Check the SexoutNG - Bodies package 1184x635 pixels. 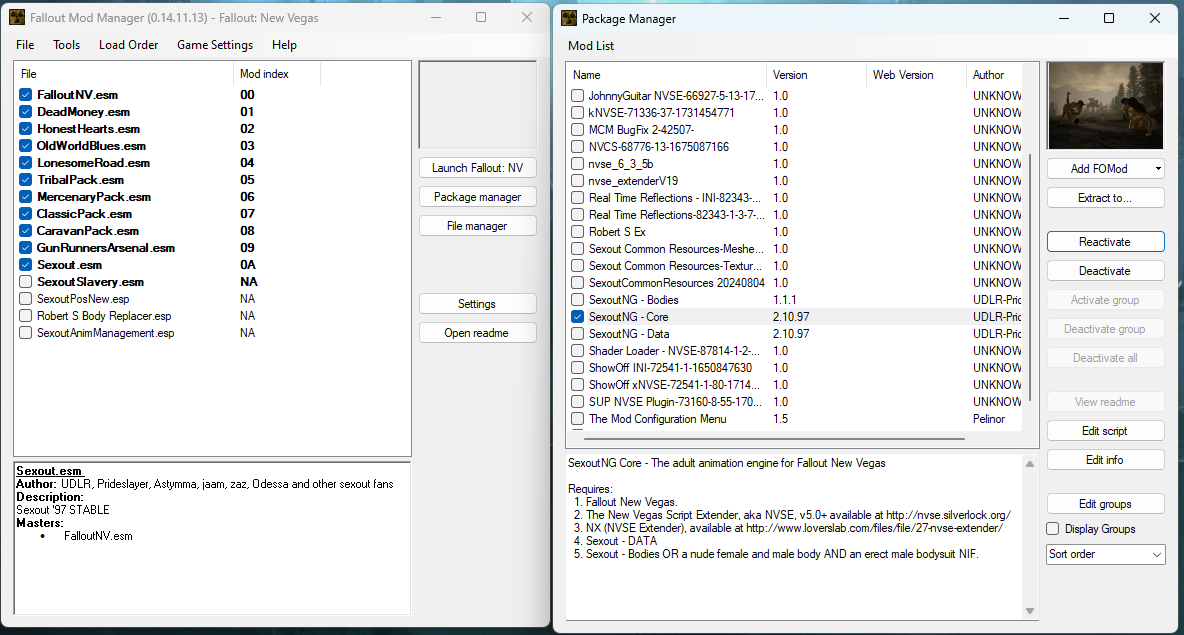pyautogui.click(x=578, y=300)
